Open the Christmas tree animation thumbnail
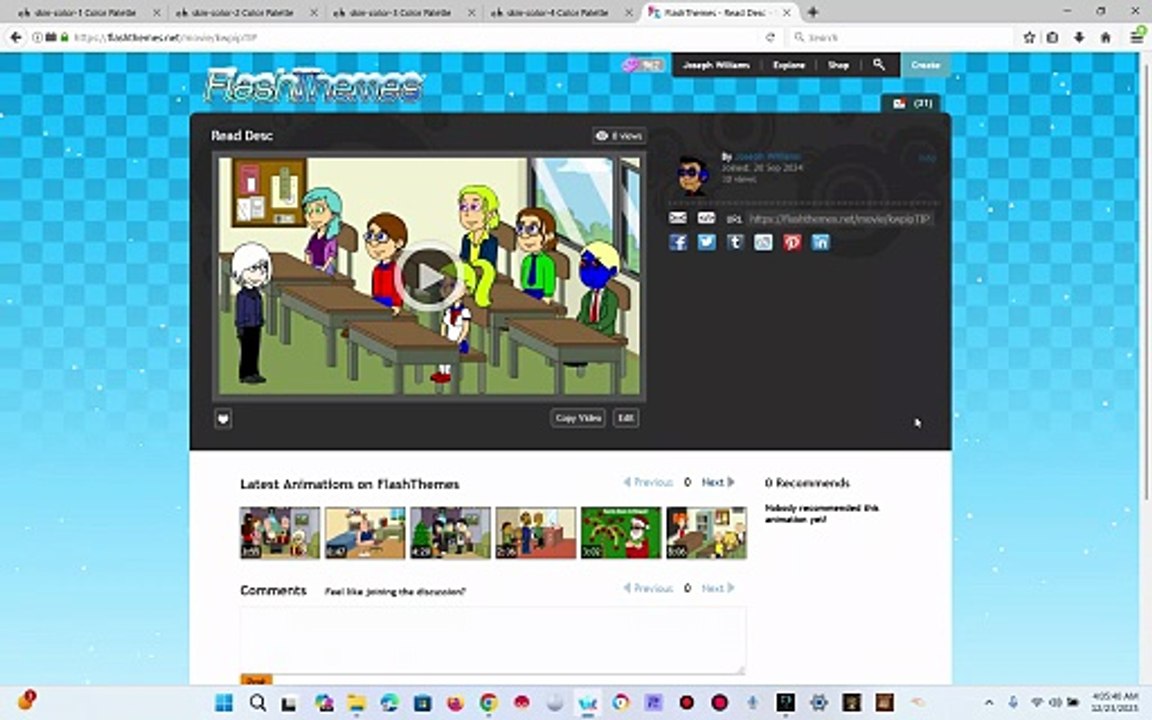 (x=450, y=533)
